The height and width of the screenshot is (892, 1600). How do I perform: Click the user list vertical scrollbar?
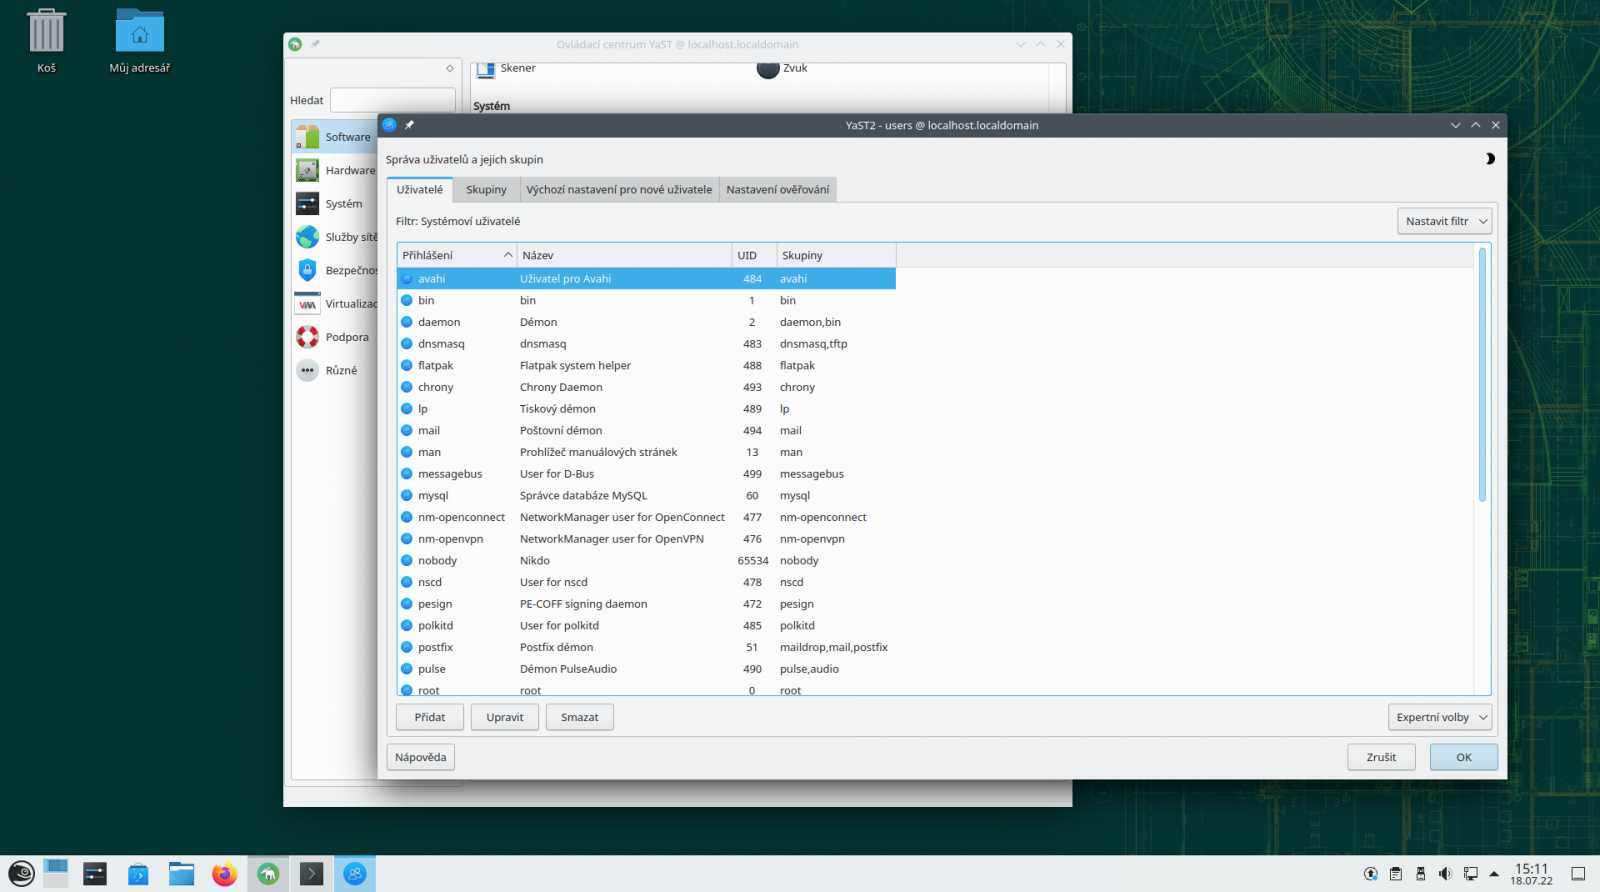(1482, 374)
